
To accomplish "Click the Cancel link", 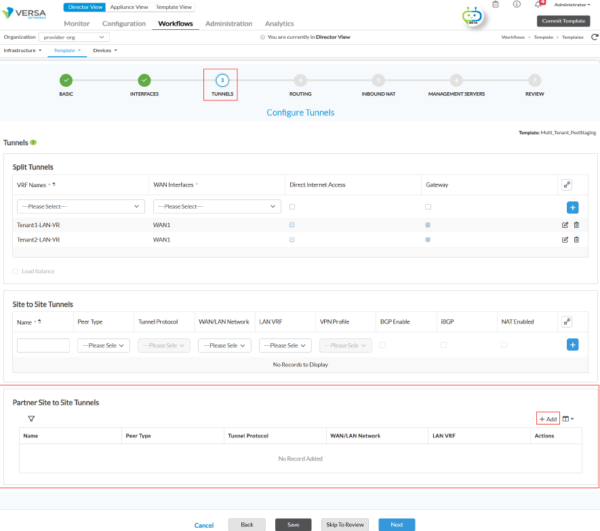I will pyautogui.click(x=204, y=525).
